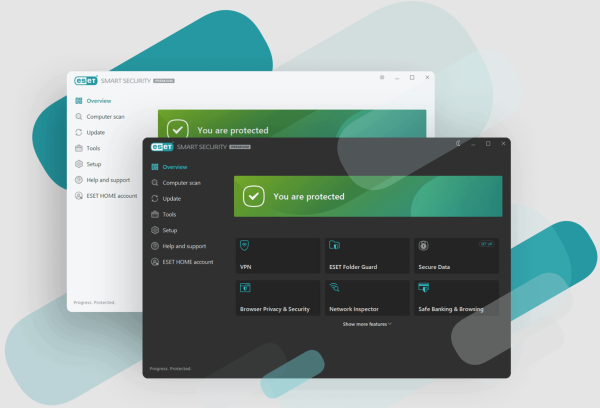Open Browser Privacy & Security tile

pos(278,298)
